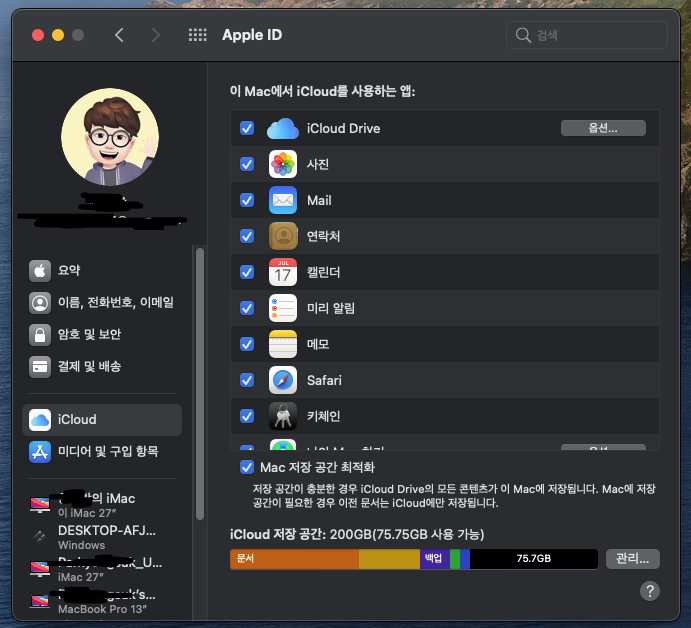The image size is (691, 628).
Task: Click the Memoji profile picture
Action: pyautogui.click(x=110, y=137)
